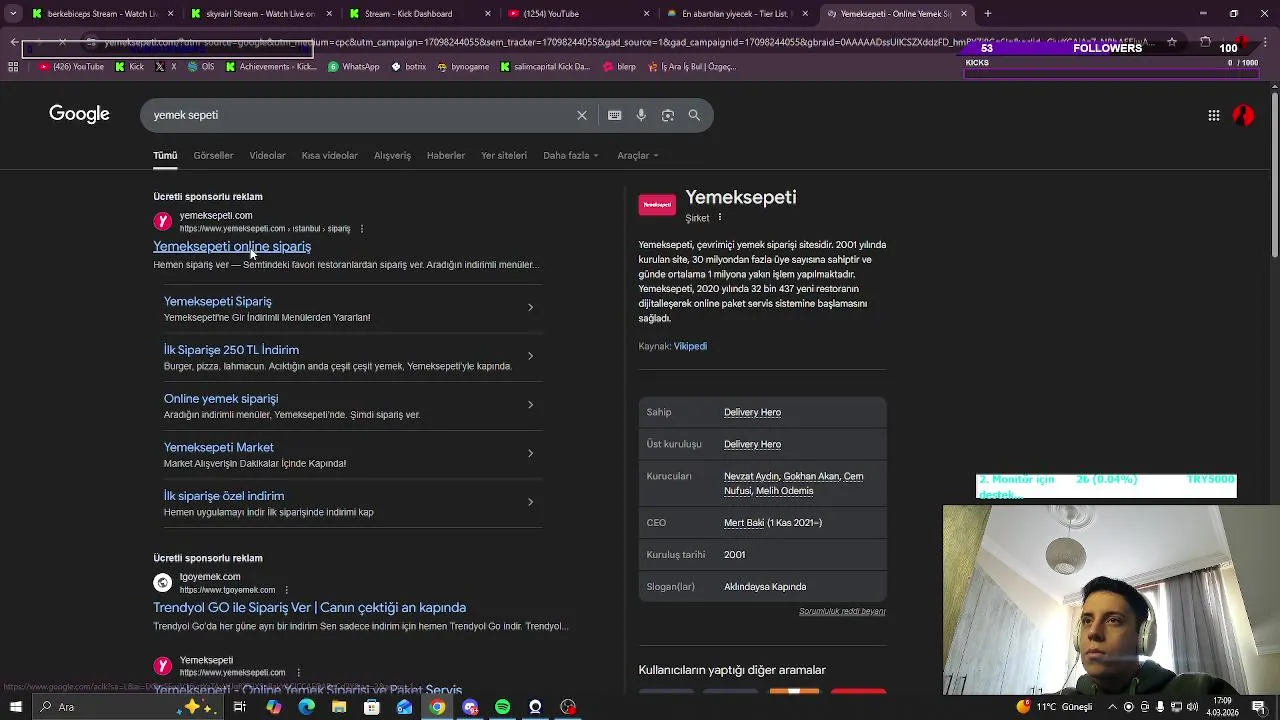This screenshot has width=1280, height=720.
Task: Open the 'İlk siparişe özel indirim' chevron
Action: click(530, 502)
